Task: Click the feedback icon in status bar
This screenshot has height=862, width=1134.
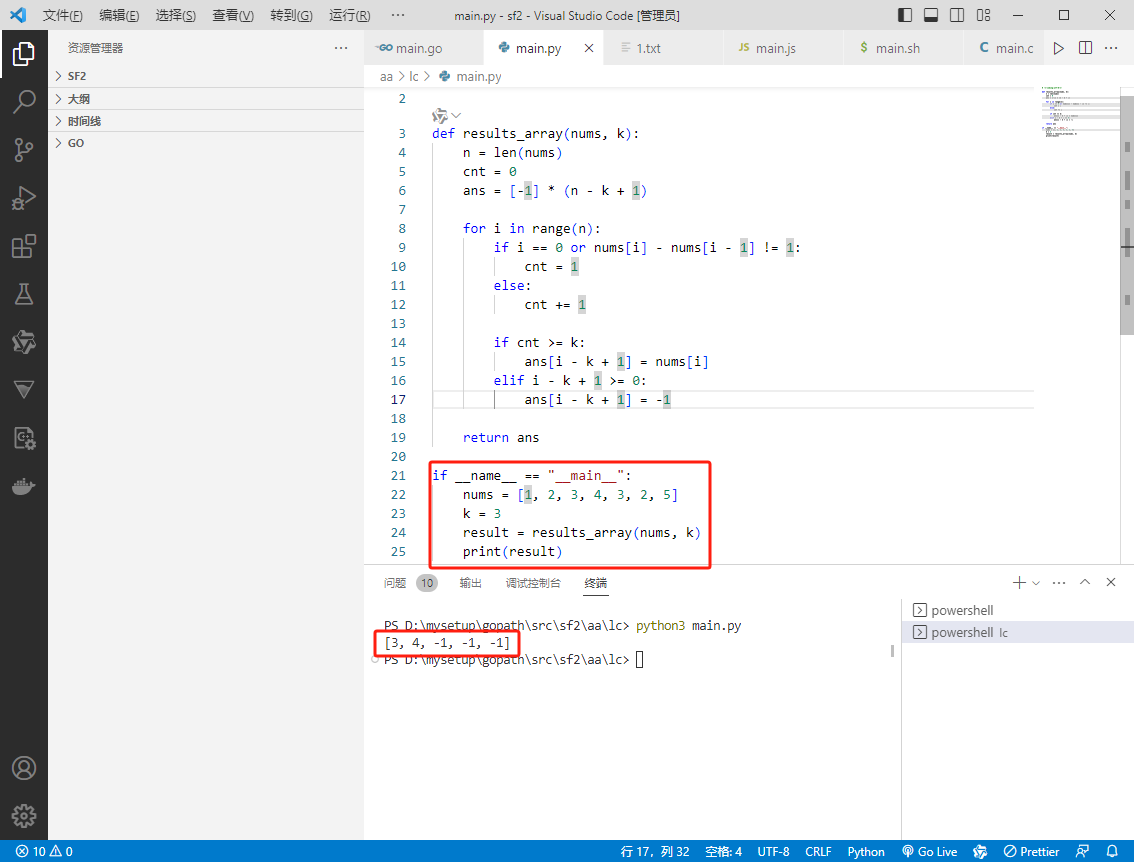Action: pyautogui.click(x=1083, y=851)
